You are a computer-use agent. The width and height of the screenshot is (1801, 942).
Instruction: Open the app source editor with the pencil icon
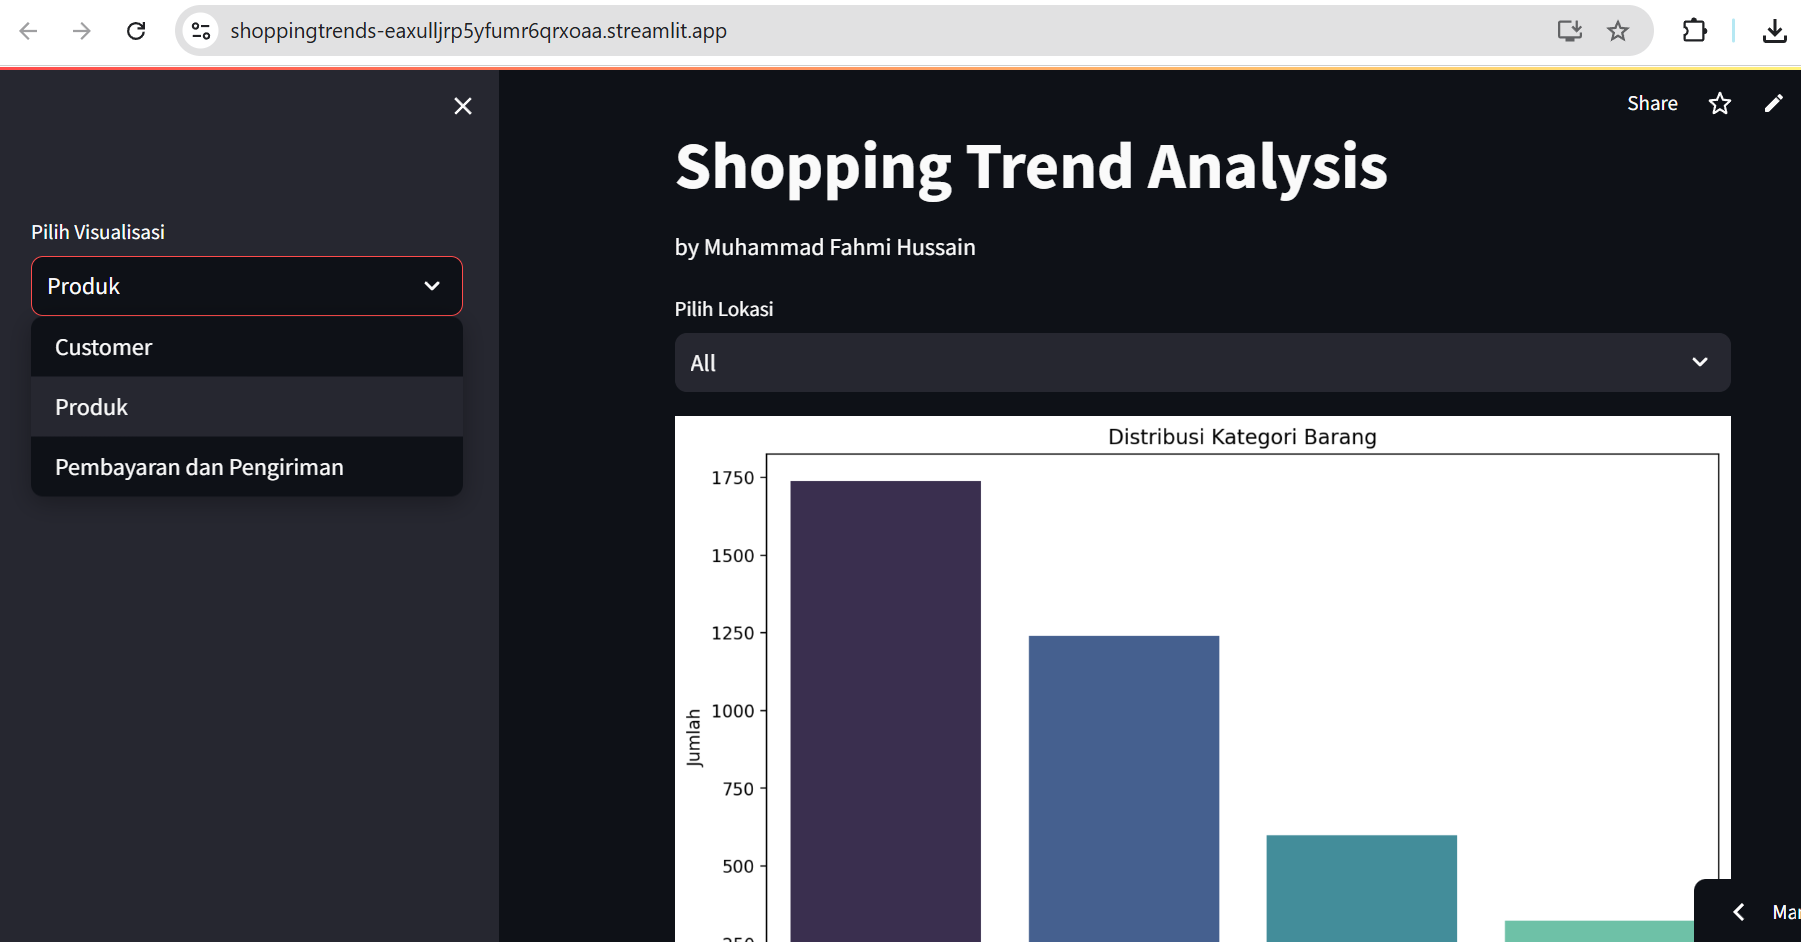point(1774,103)
